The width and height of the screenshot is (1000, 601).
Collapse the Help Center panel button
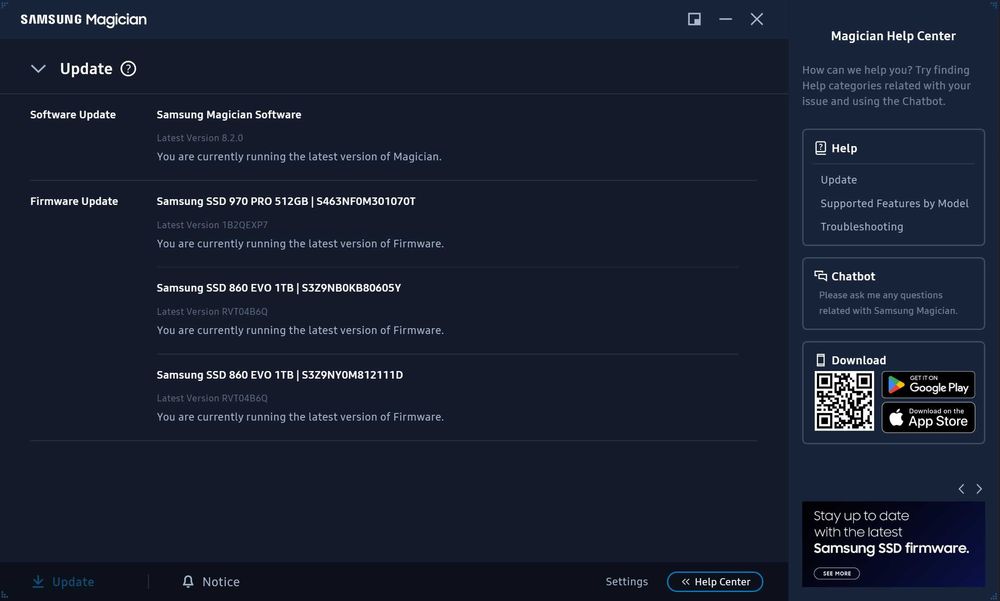click(x=715, y=581)
